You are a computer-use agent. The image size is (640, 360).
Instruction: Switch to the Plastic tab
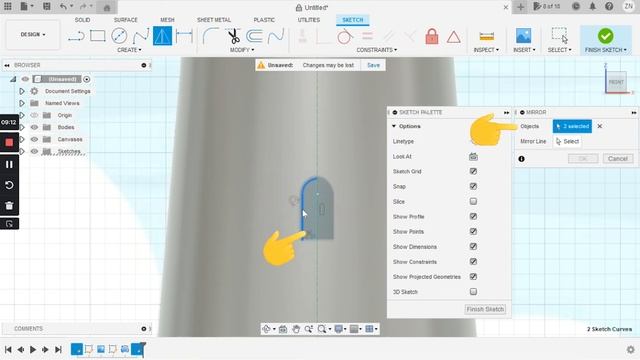point(264,20)
